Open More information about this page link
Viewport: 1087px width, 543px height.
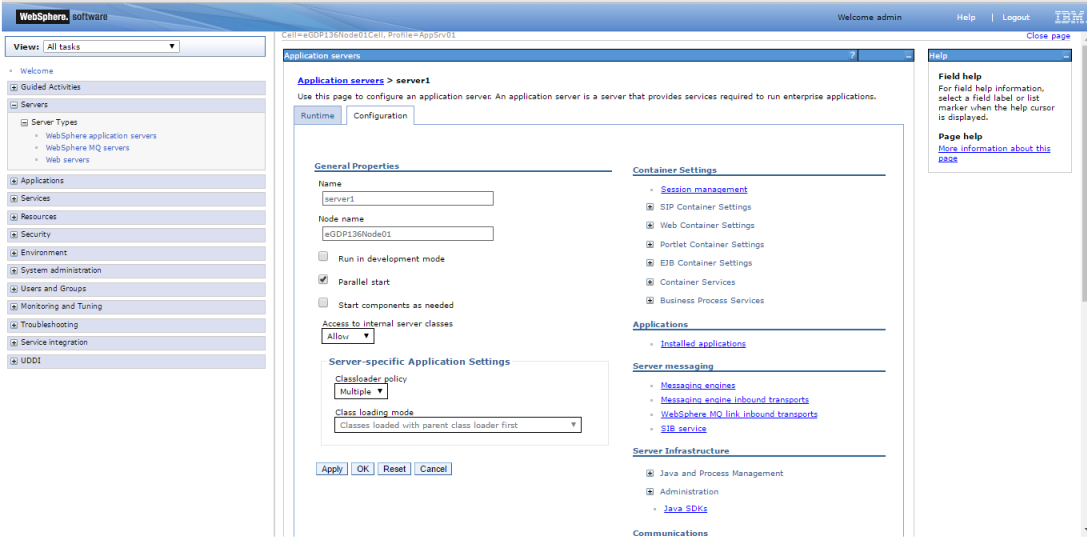994,153
